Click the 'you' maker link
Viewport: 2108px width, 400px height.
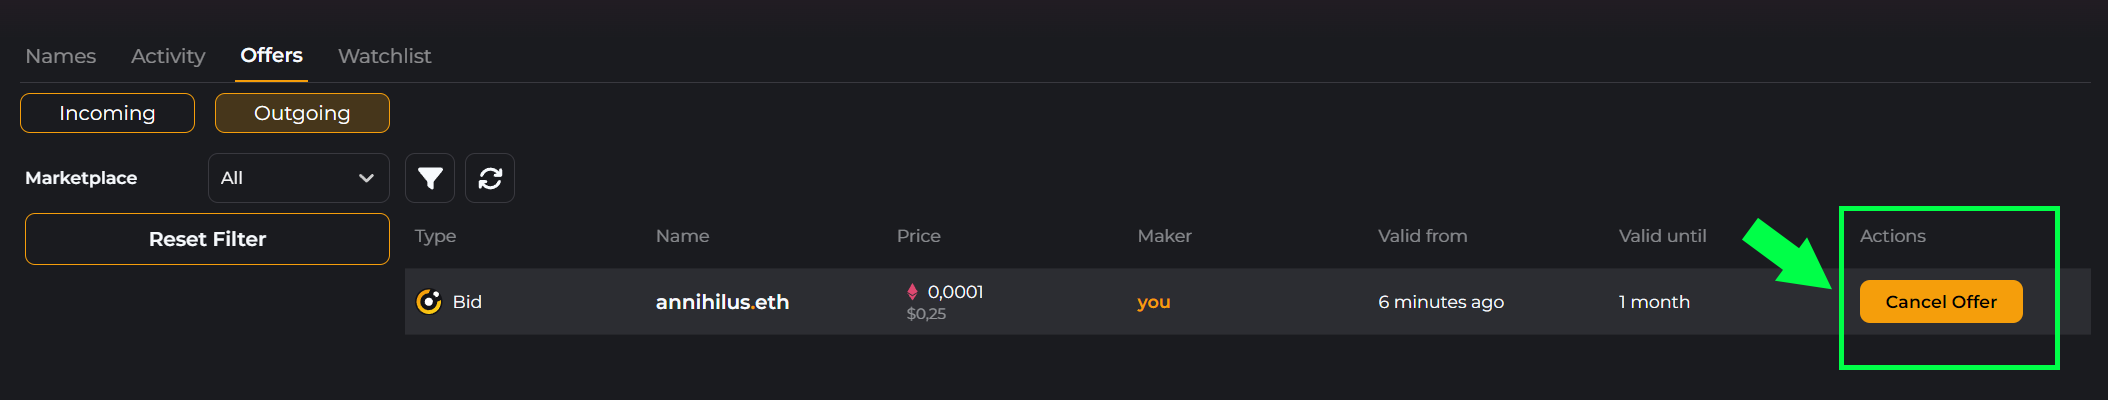[x=1154, y=302]
